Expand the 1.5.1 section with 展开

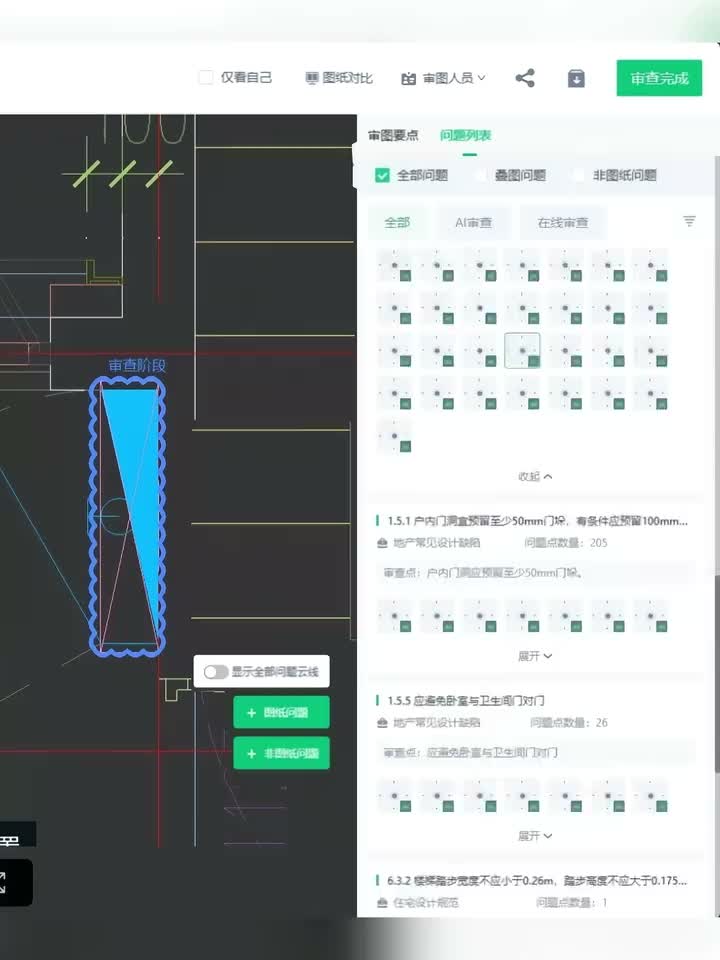click(x=535, y=656)
